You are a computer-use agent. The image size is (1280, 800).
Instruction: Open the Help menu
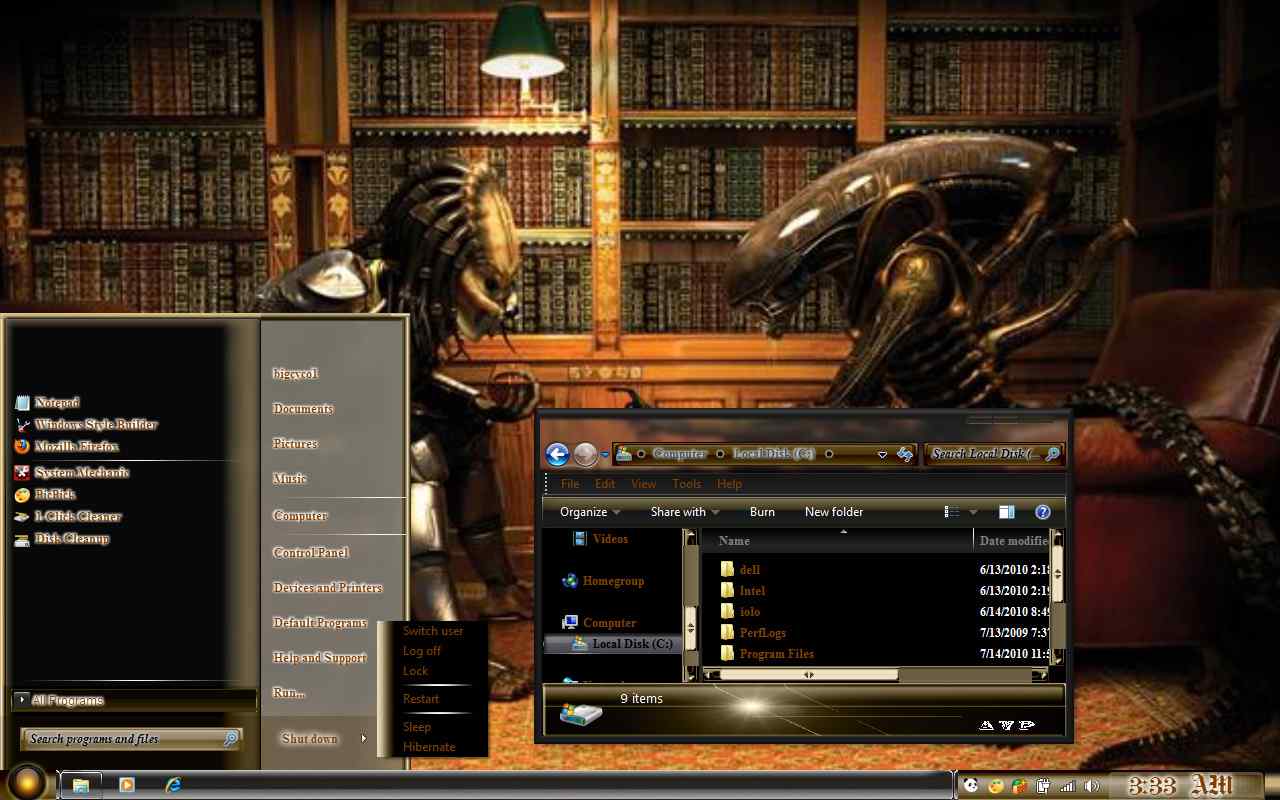point(730,484)
